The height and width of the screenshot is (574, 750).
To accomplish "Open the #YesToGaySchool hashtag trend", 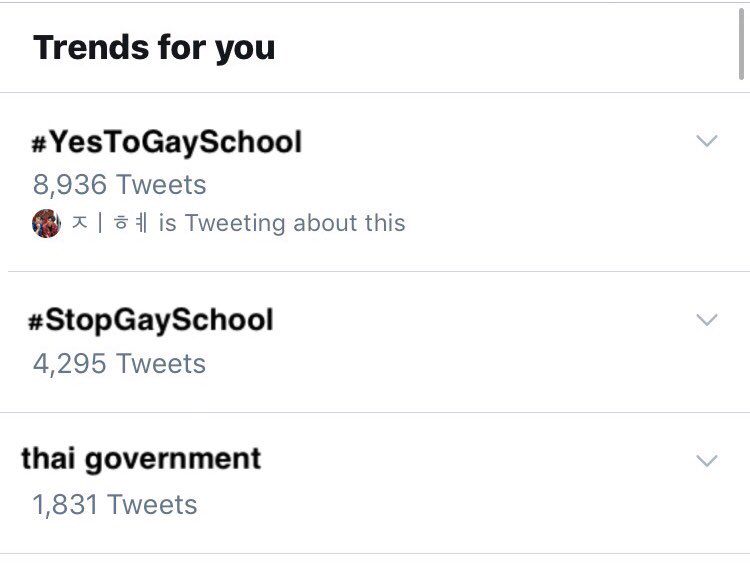I will [167, 142].
